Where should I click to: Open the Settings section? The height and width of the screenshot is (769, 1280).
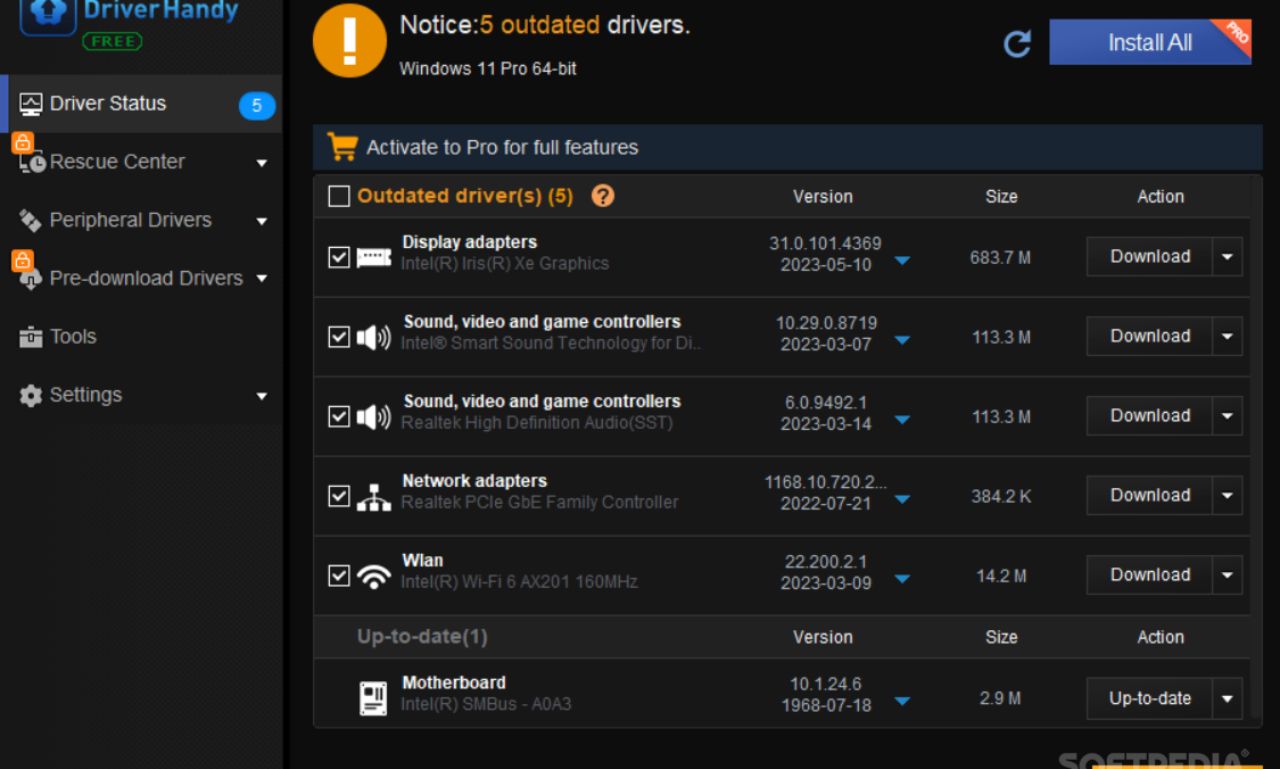tap(141, 395)
